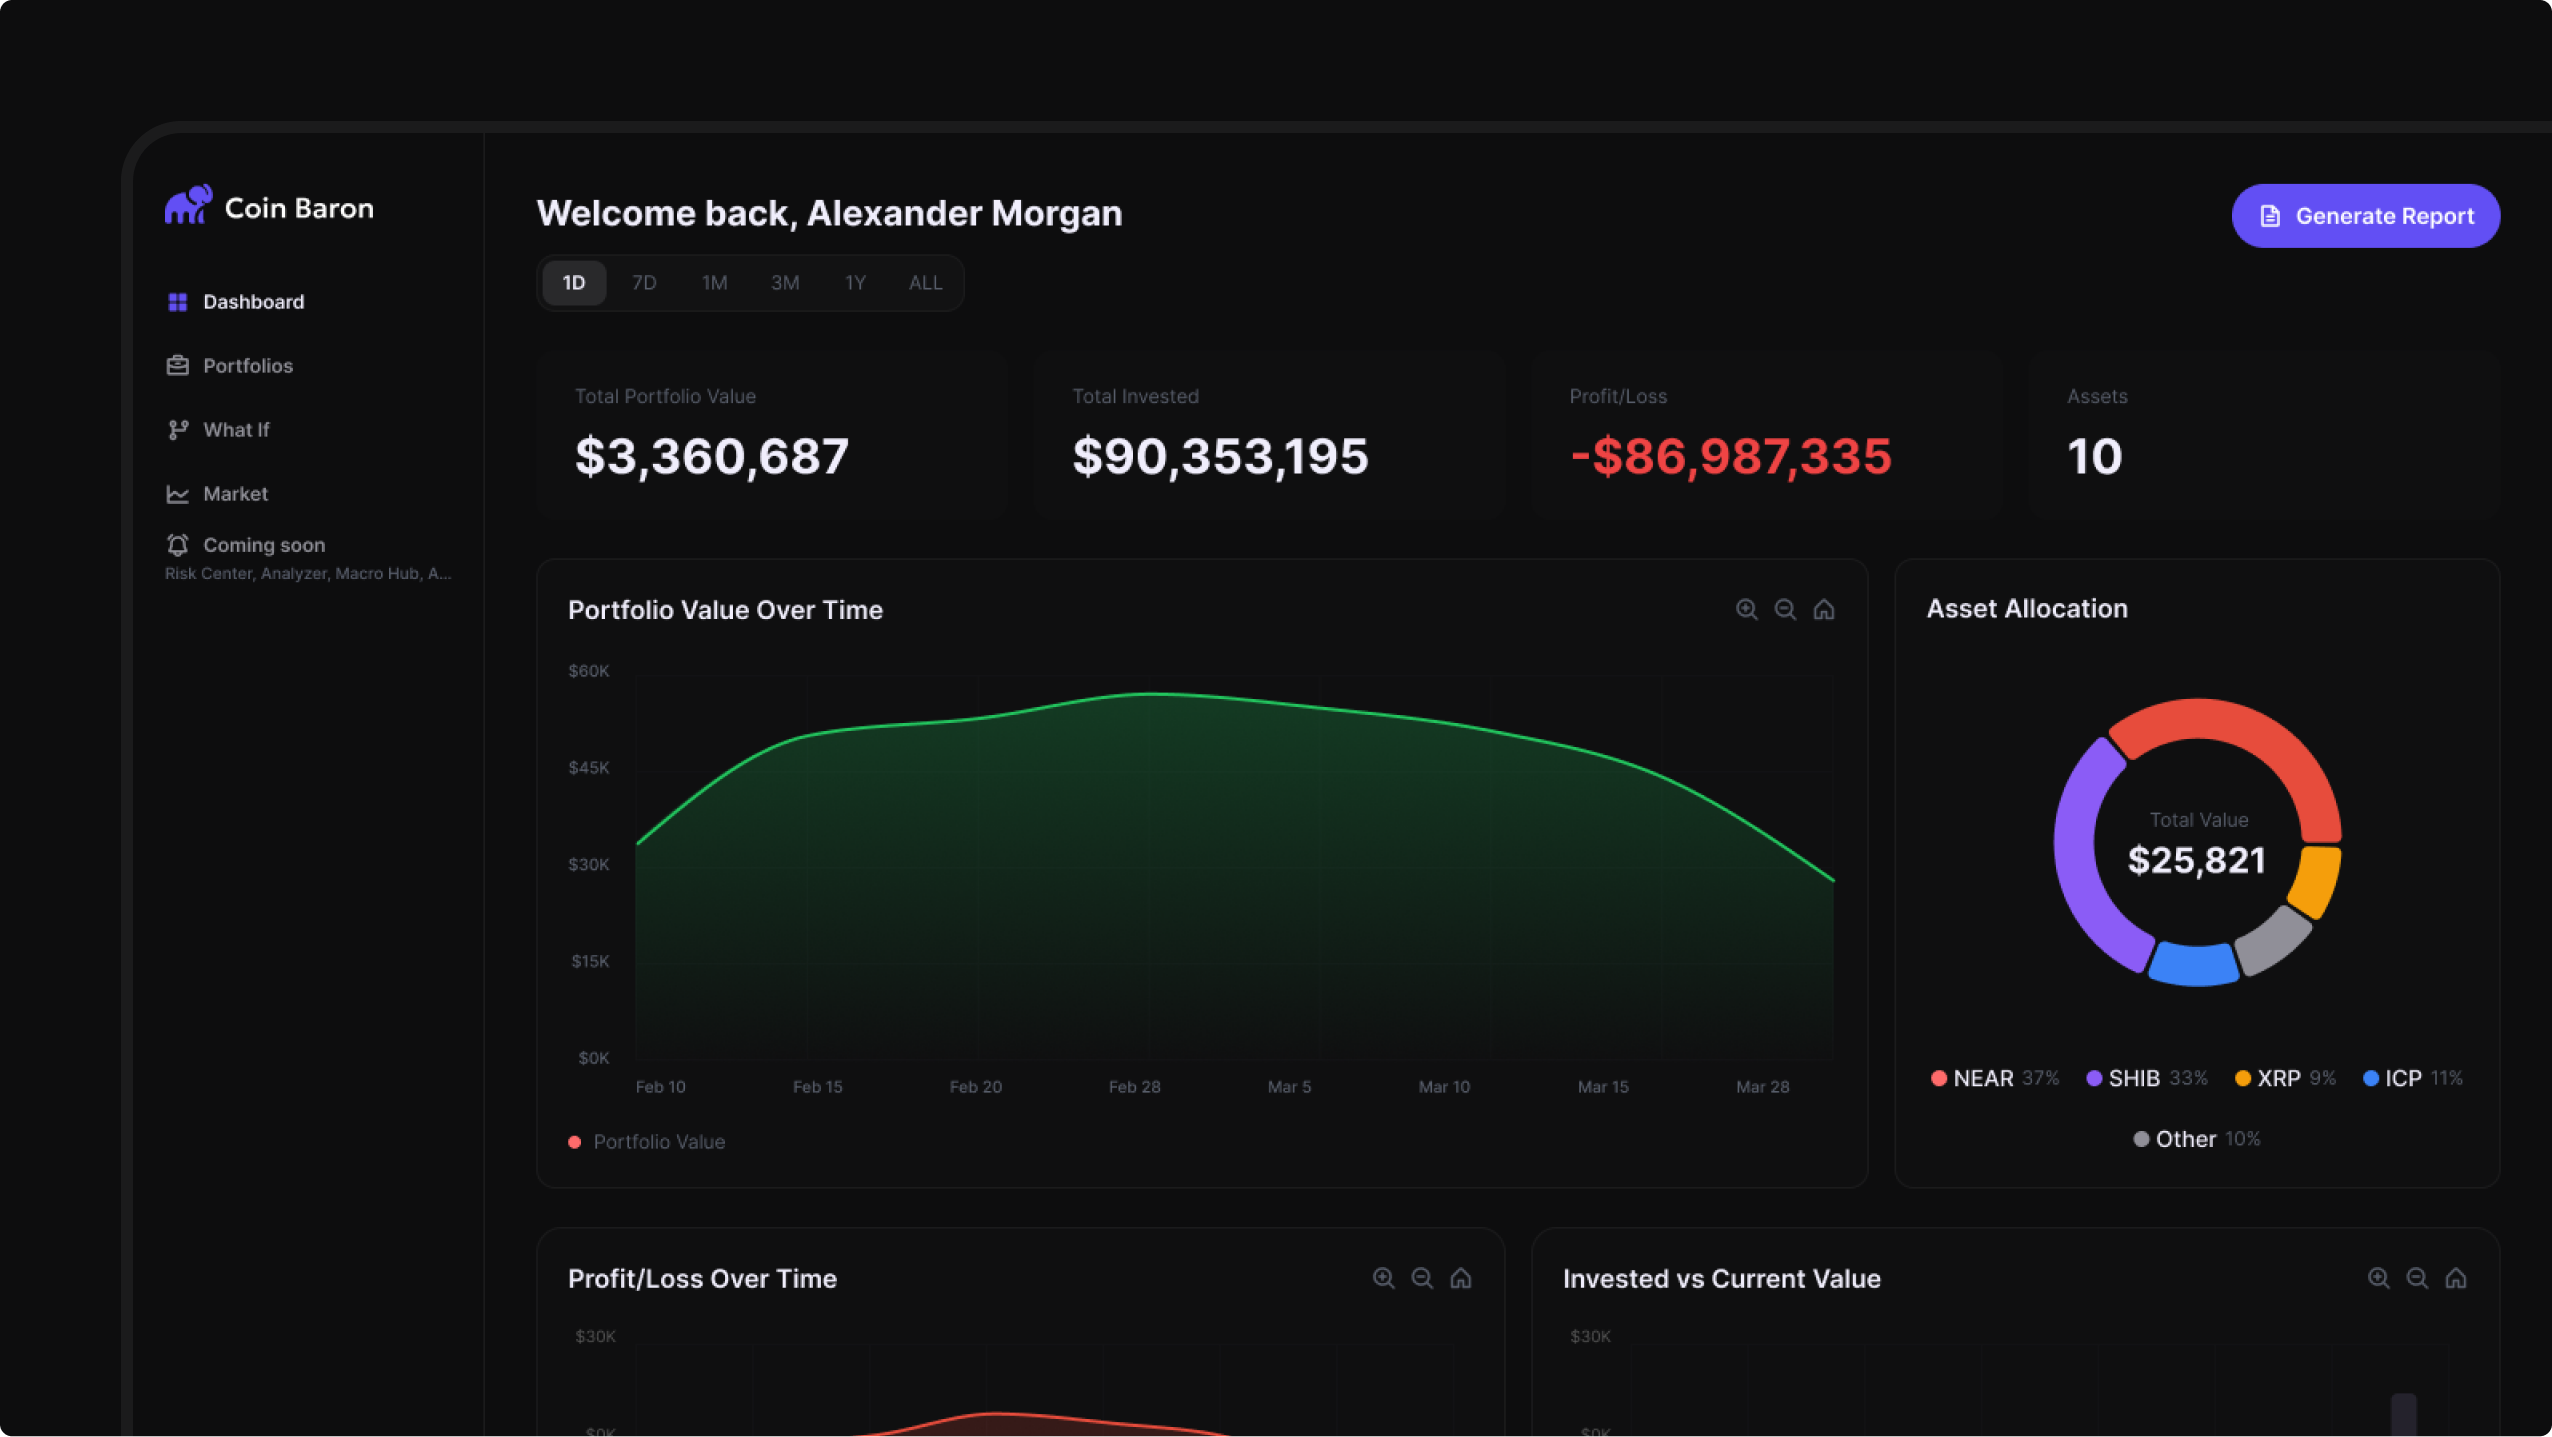Switch to the 1M time range
Image resolution: width=2552 pixels, height=1437 pixels.
(714, 283)
